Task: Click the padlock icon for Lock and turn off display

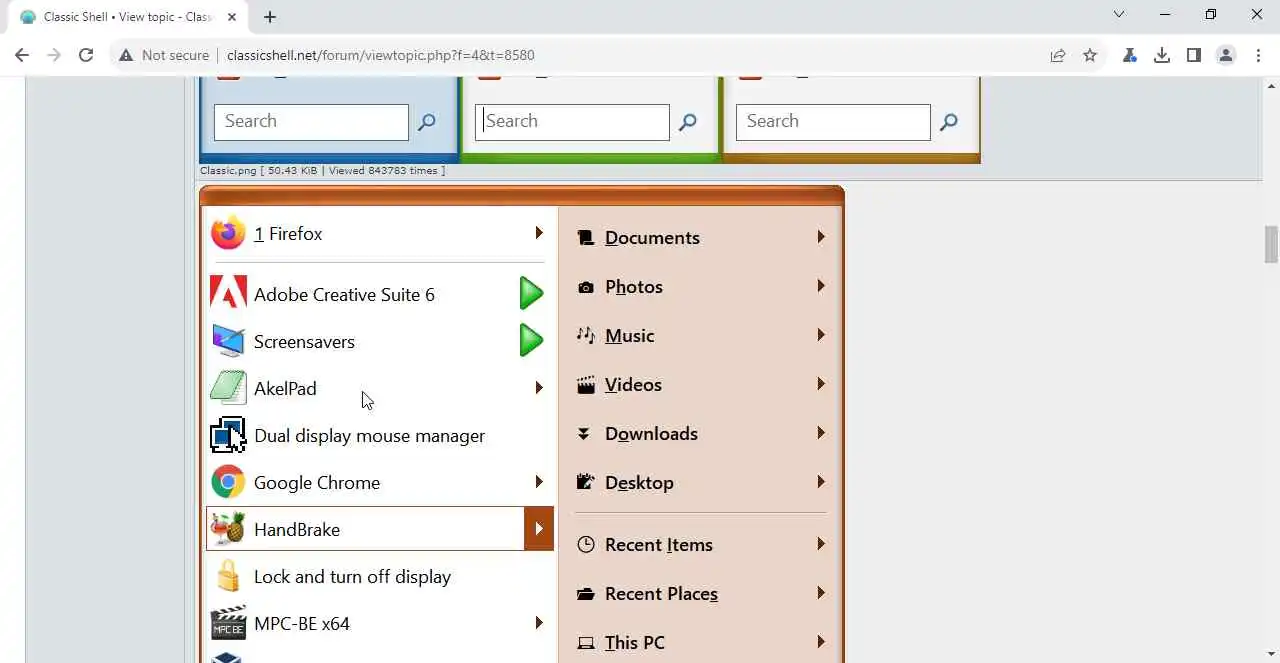Action: 228,576
